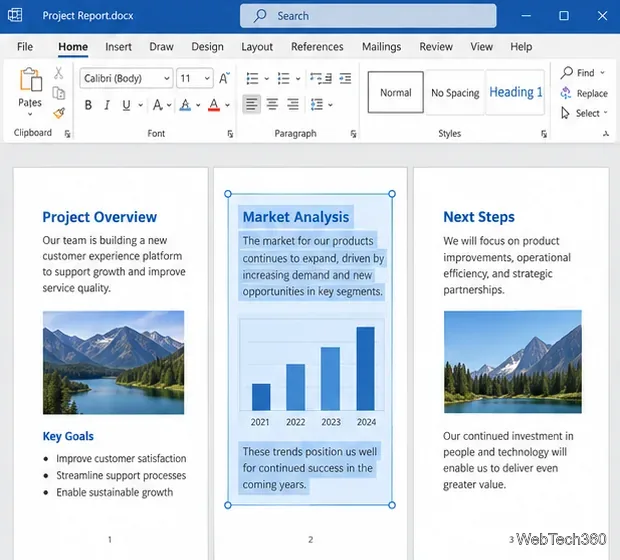Click the Paste clipboard icon

(31, 79)
